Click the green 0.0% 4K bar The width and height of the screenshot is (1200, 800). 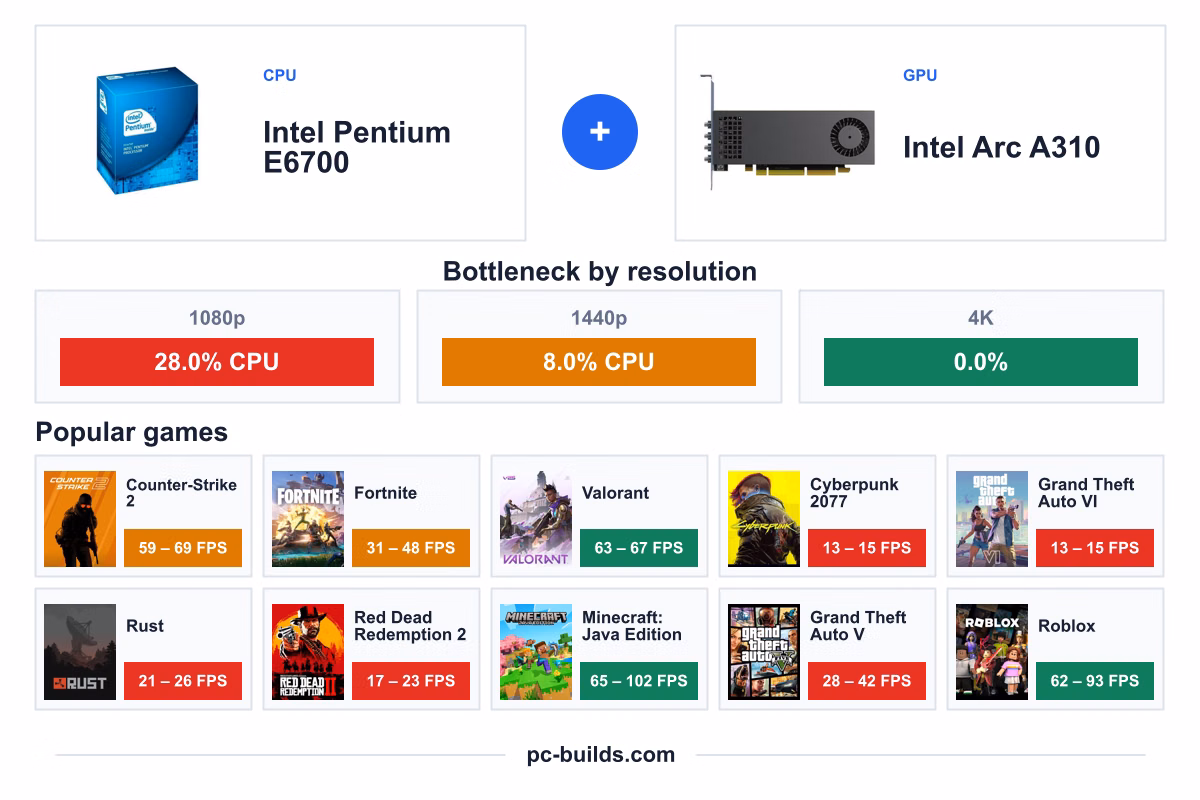(981, 362)
